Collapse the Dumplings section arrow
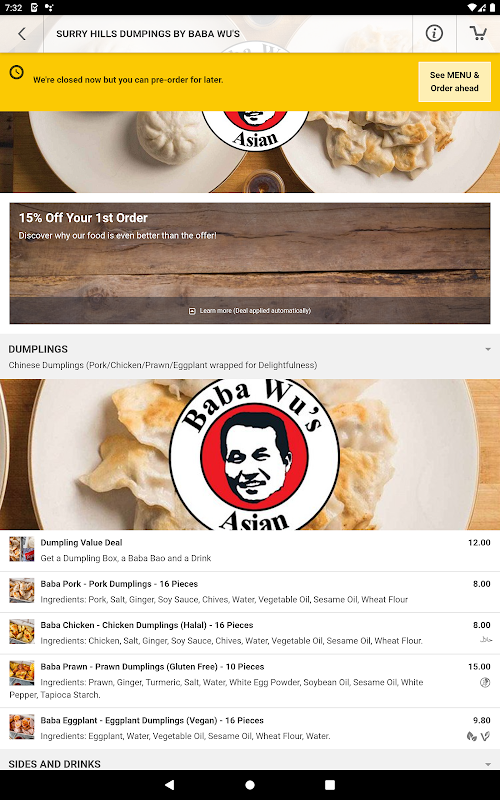The width and height of the screenshot is (500, 800). 488,349
